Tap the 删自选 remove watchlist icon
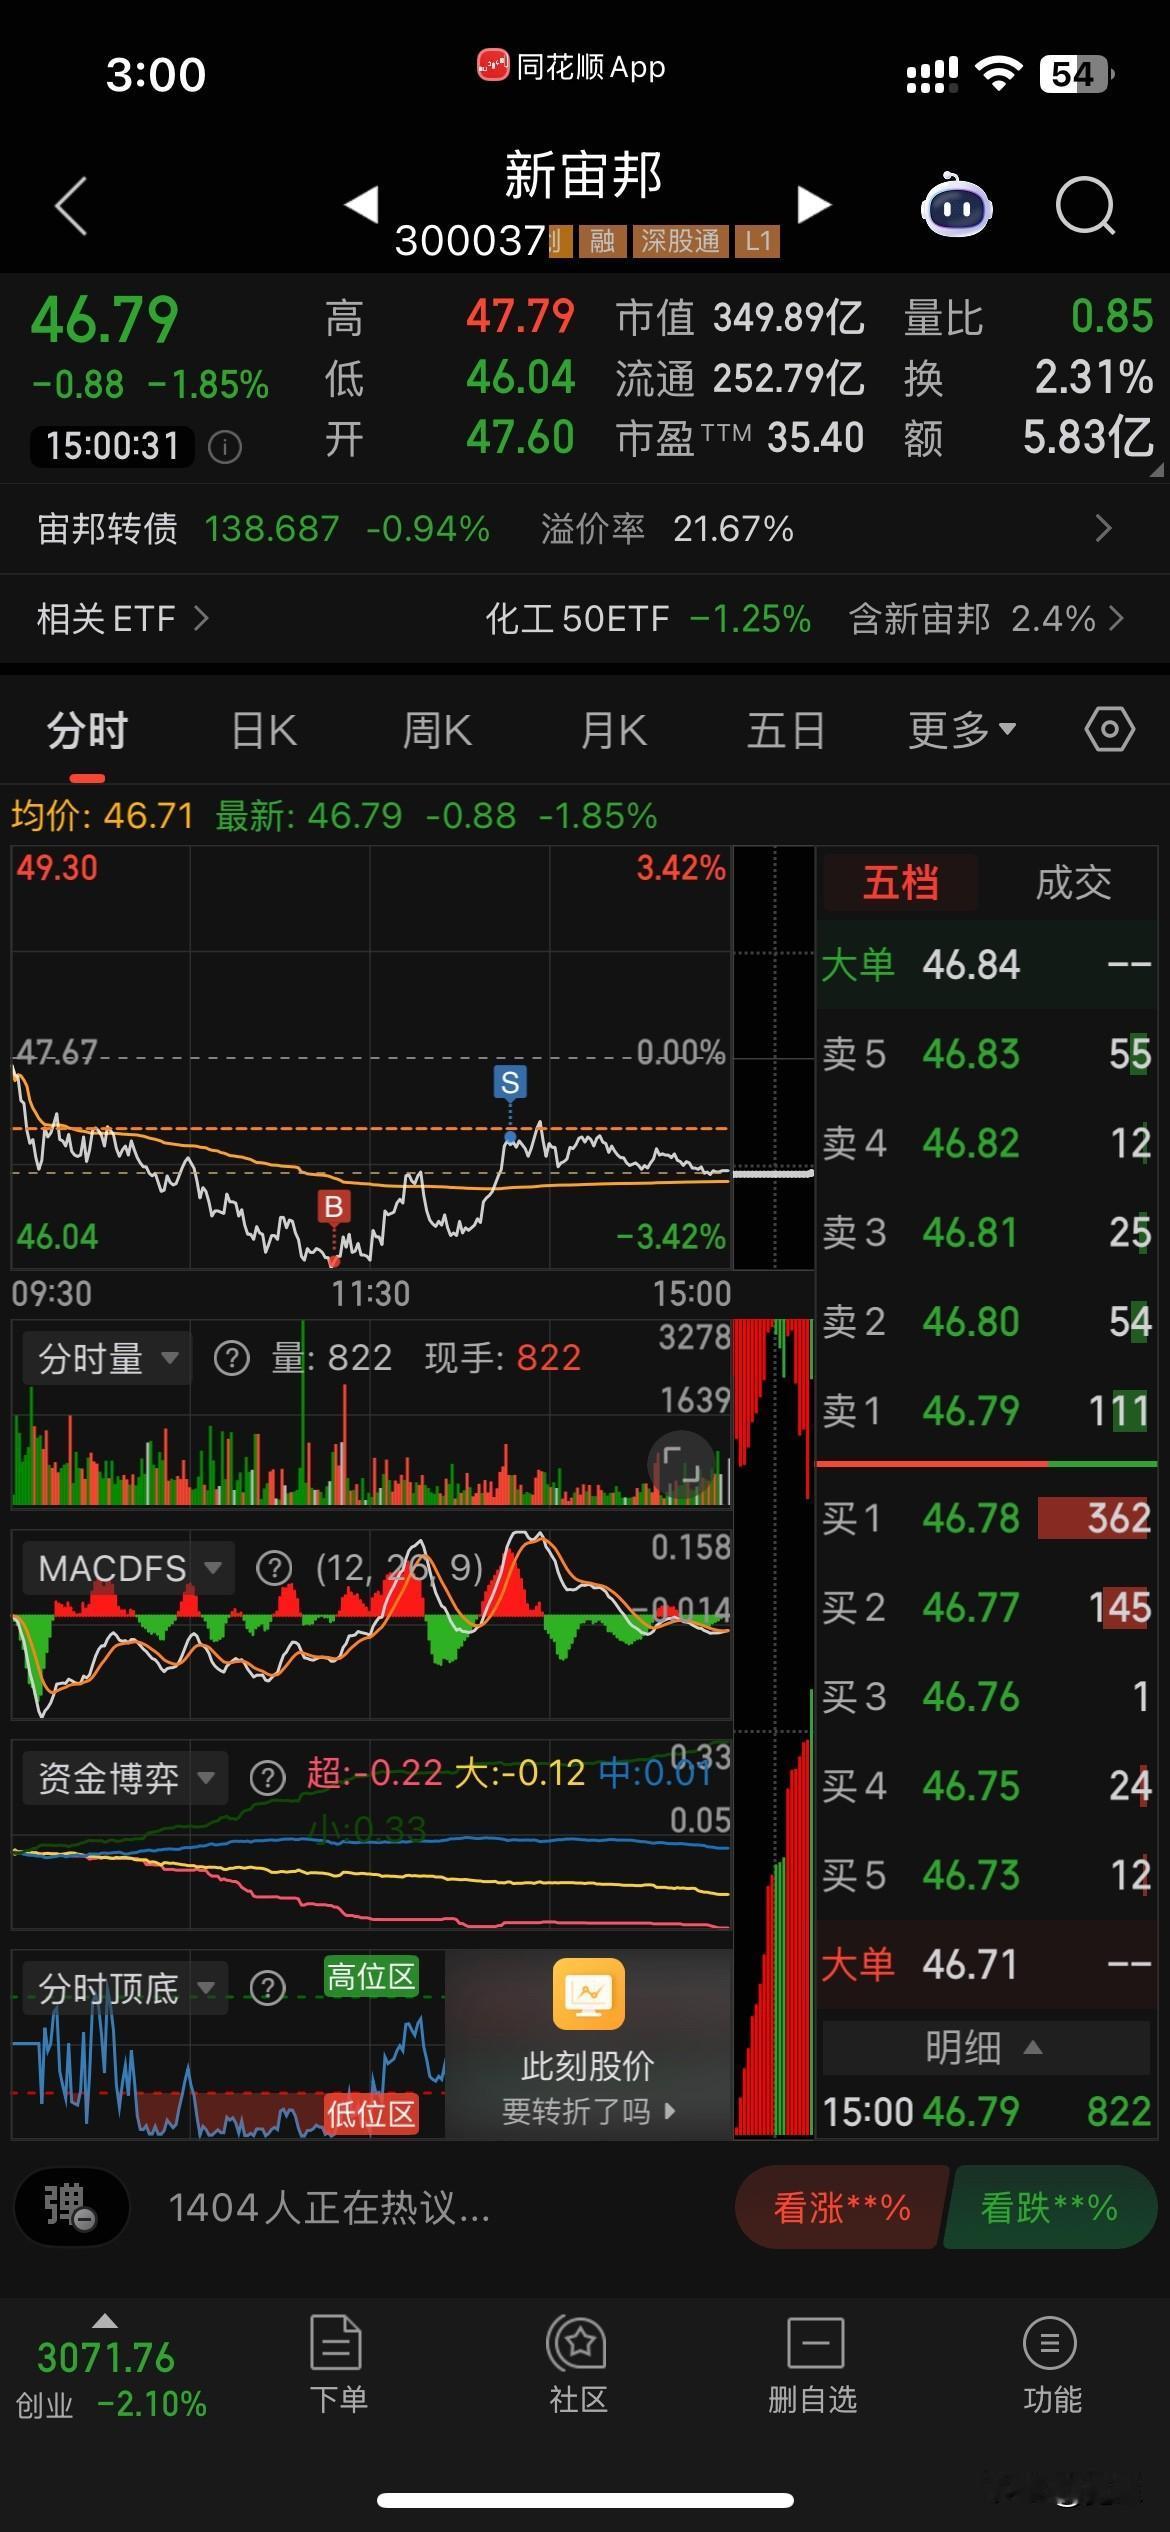 click(x=814, y=2365)
